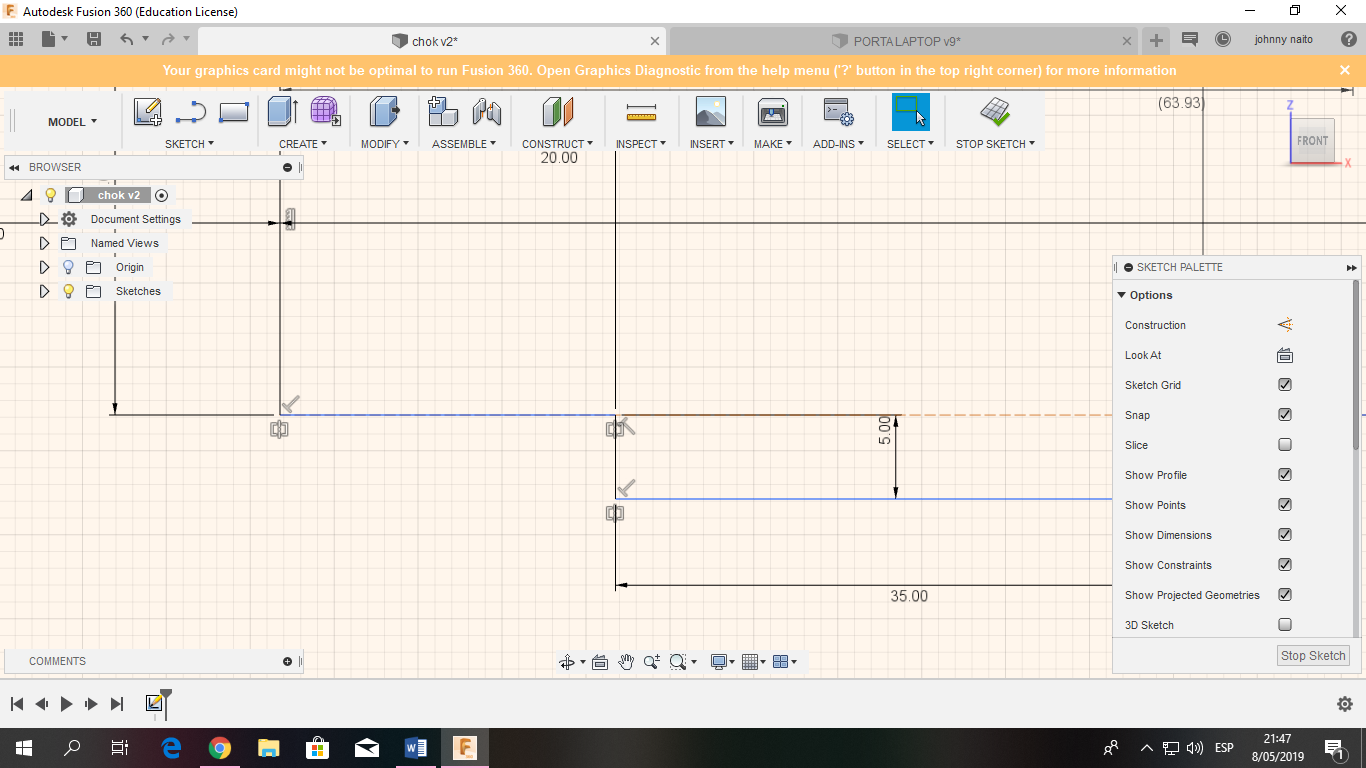Viewport: 1366px width, 768px height.
Task: Expand the Sketches tree node
Action: [x=44, y=291]
